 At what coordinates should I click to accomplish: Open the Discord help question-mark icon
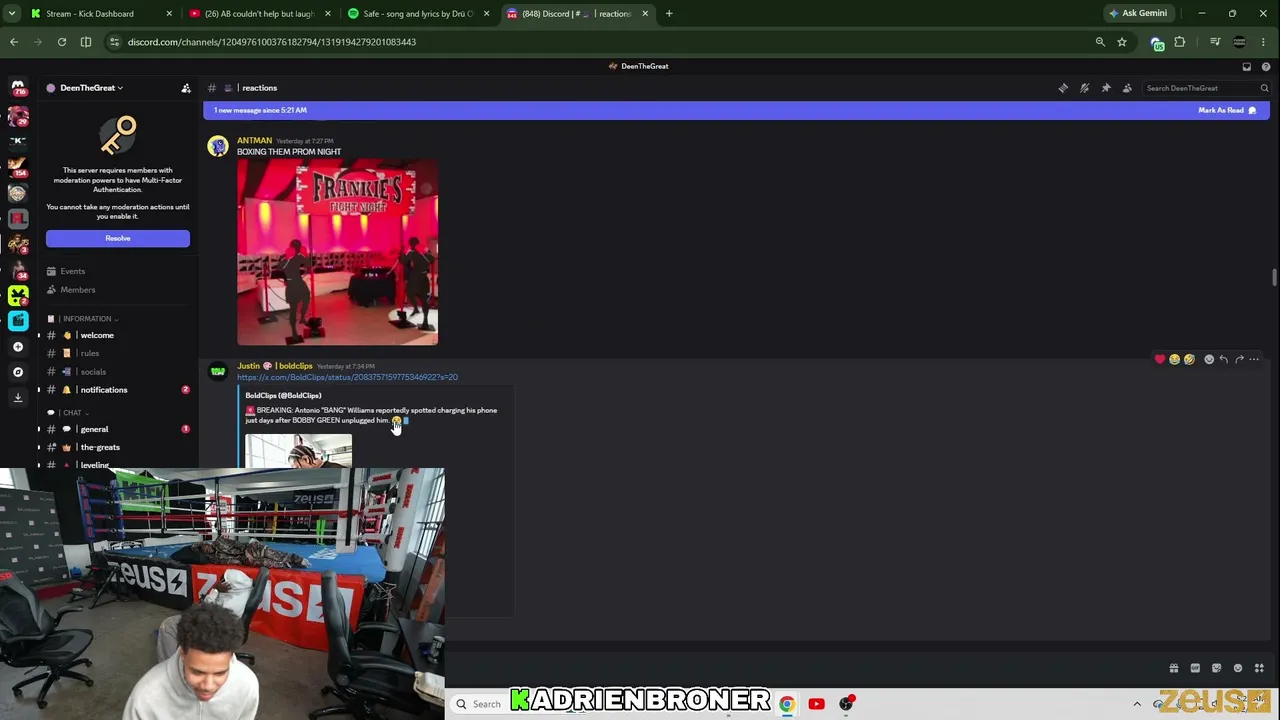1266,66
